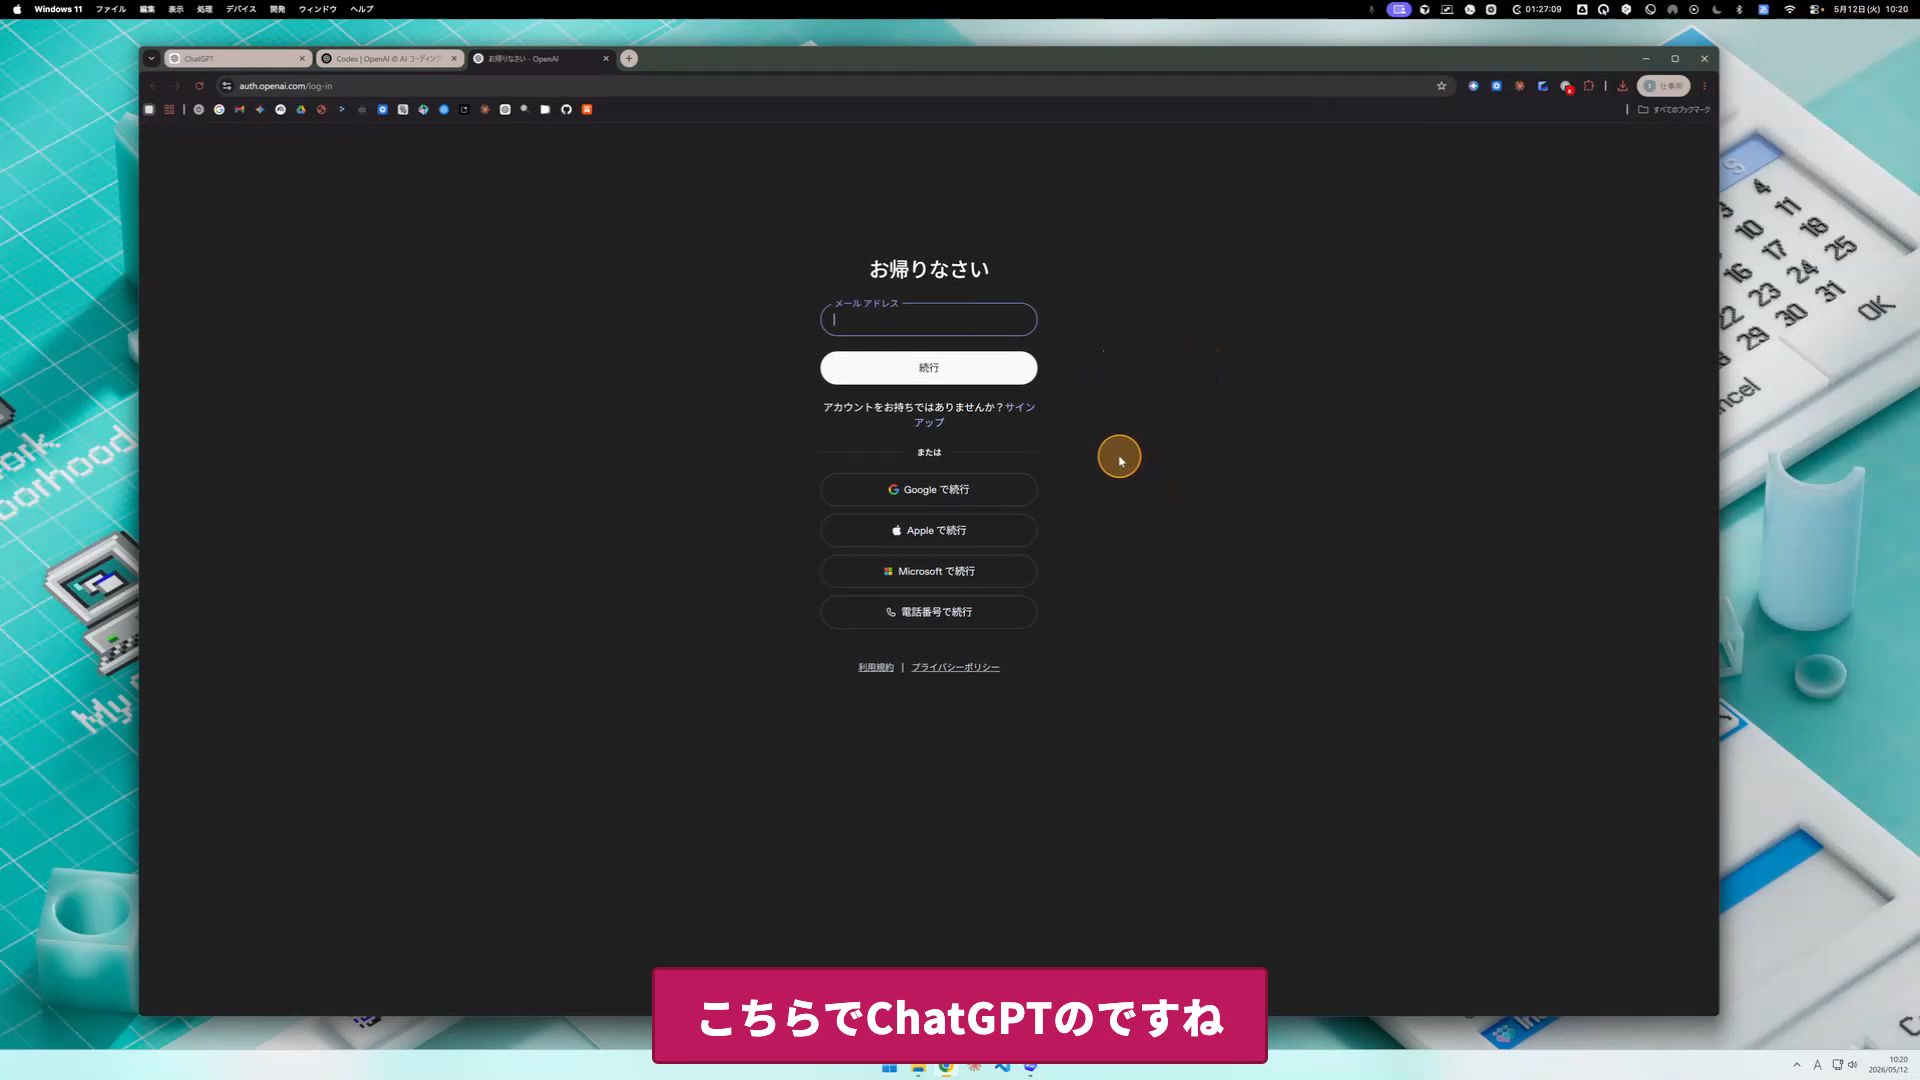Click the Windows Start button in taskbar

point(889,1068)
